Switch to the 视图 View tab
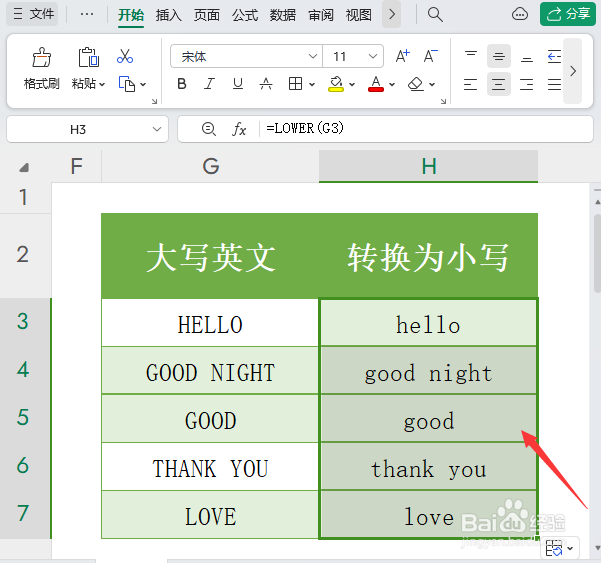601x563 pixels. (359, 15)
